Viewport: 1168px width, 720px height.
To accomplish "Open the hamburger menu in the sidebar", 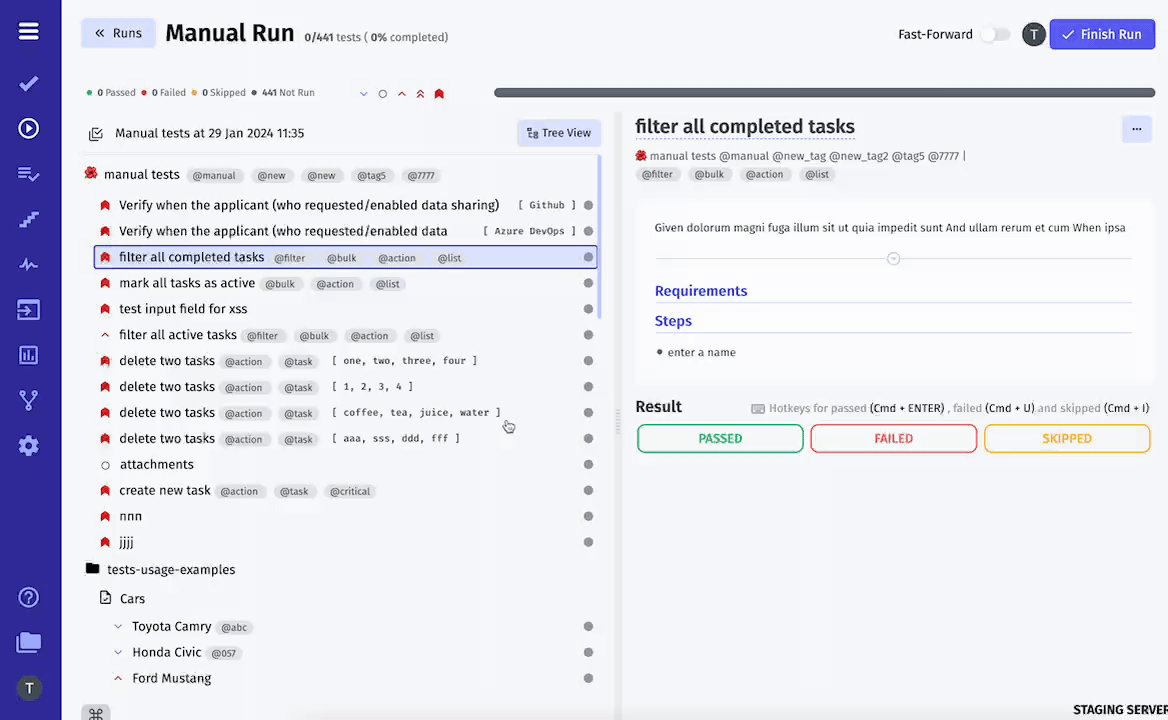I will 28,31.
